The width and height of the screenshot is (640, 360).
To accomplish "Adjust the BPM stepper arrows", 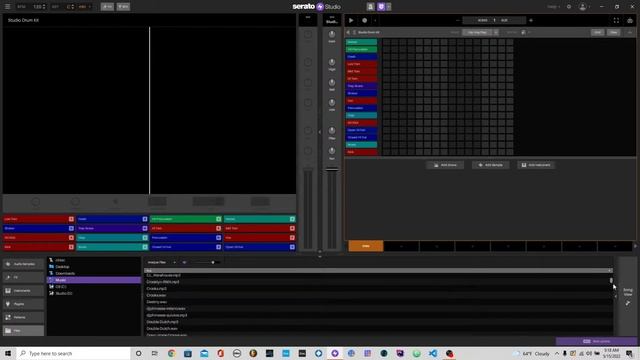I will click(x=44, y=7).
